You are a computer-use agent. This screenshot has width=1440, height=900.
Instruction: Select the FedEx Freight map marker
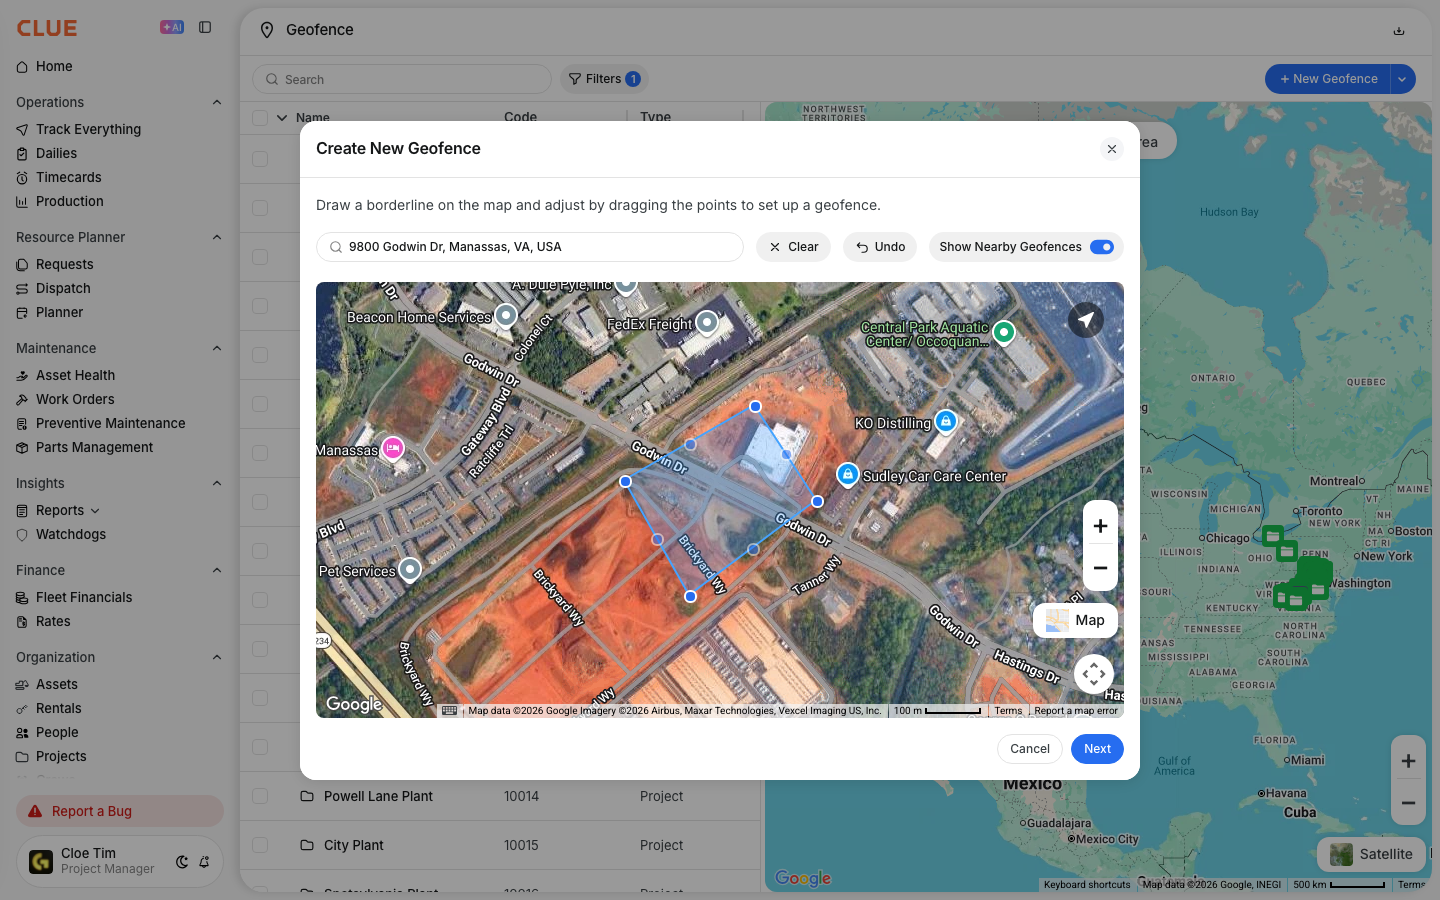[x=707, y=322]
